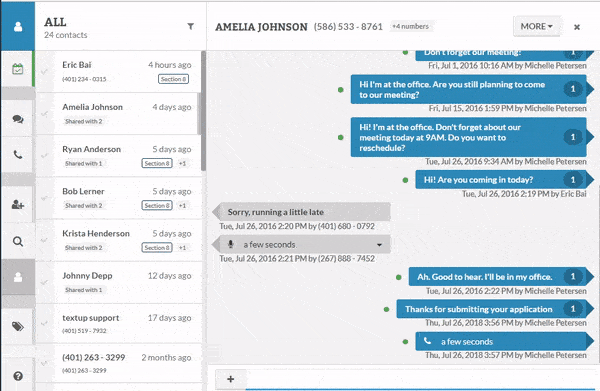Screen dimensions: 600x391
Task: Open the calendar check icon in sidebar
Action: [18, 69]
